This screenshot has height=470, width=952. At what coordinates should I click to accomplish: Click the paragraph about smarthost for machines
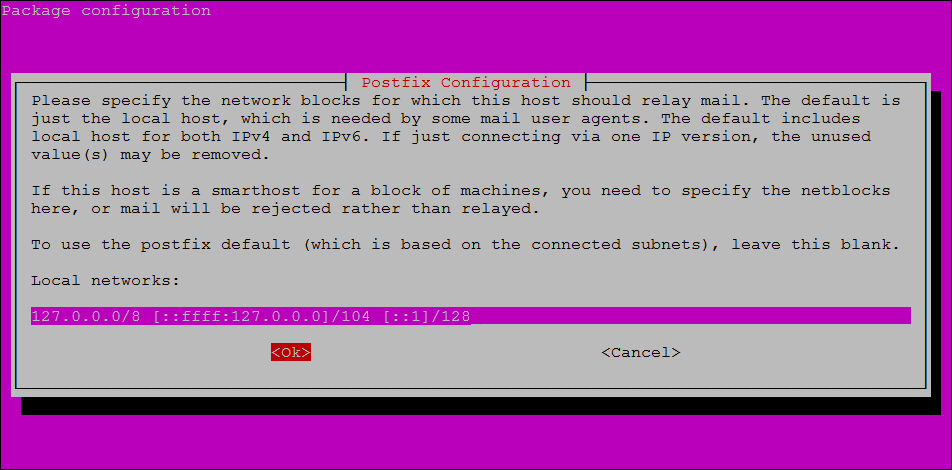(461, 200)
